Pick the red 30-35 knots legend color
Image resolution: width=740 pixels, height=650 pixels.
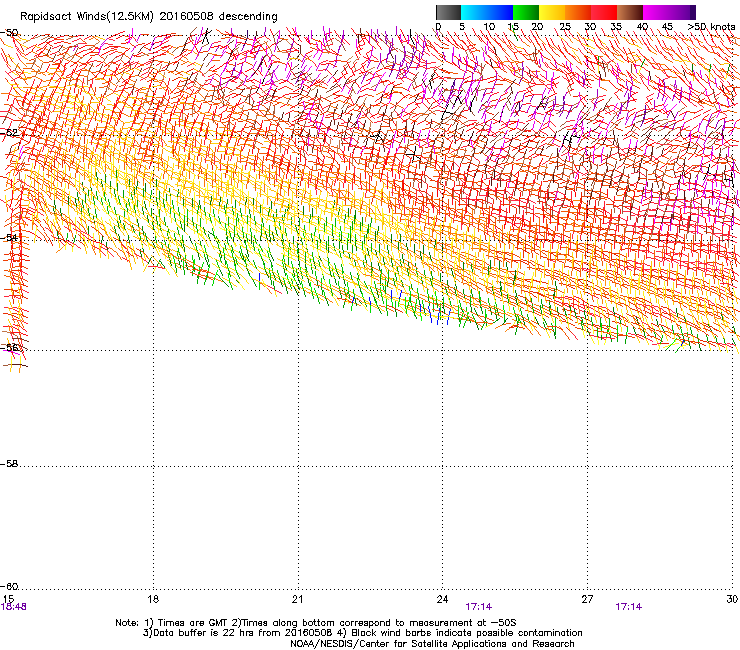tap(604, 12)
